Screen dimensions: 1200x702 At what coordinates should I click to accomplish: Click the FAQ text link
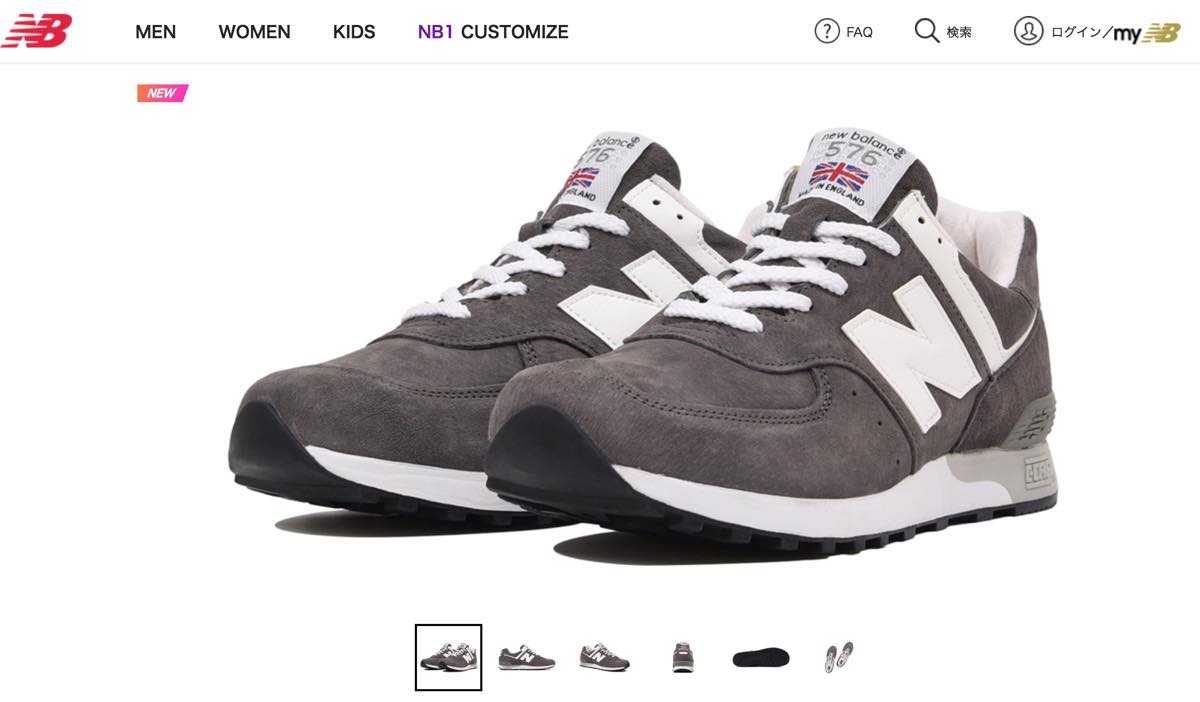click(859, 32)
